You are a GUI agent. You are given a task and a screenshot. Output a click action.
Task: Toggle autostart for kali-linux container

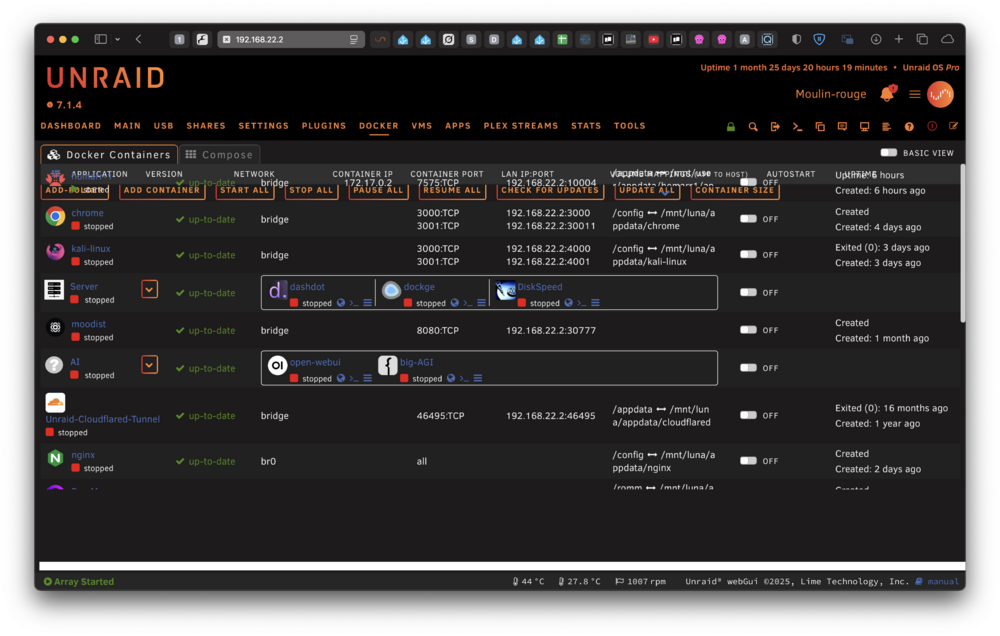point(748,255)
